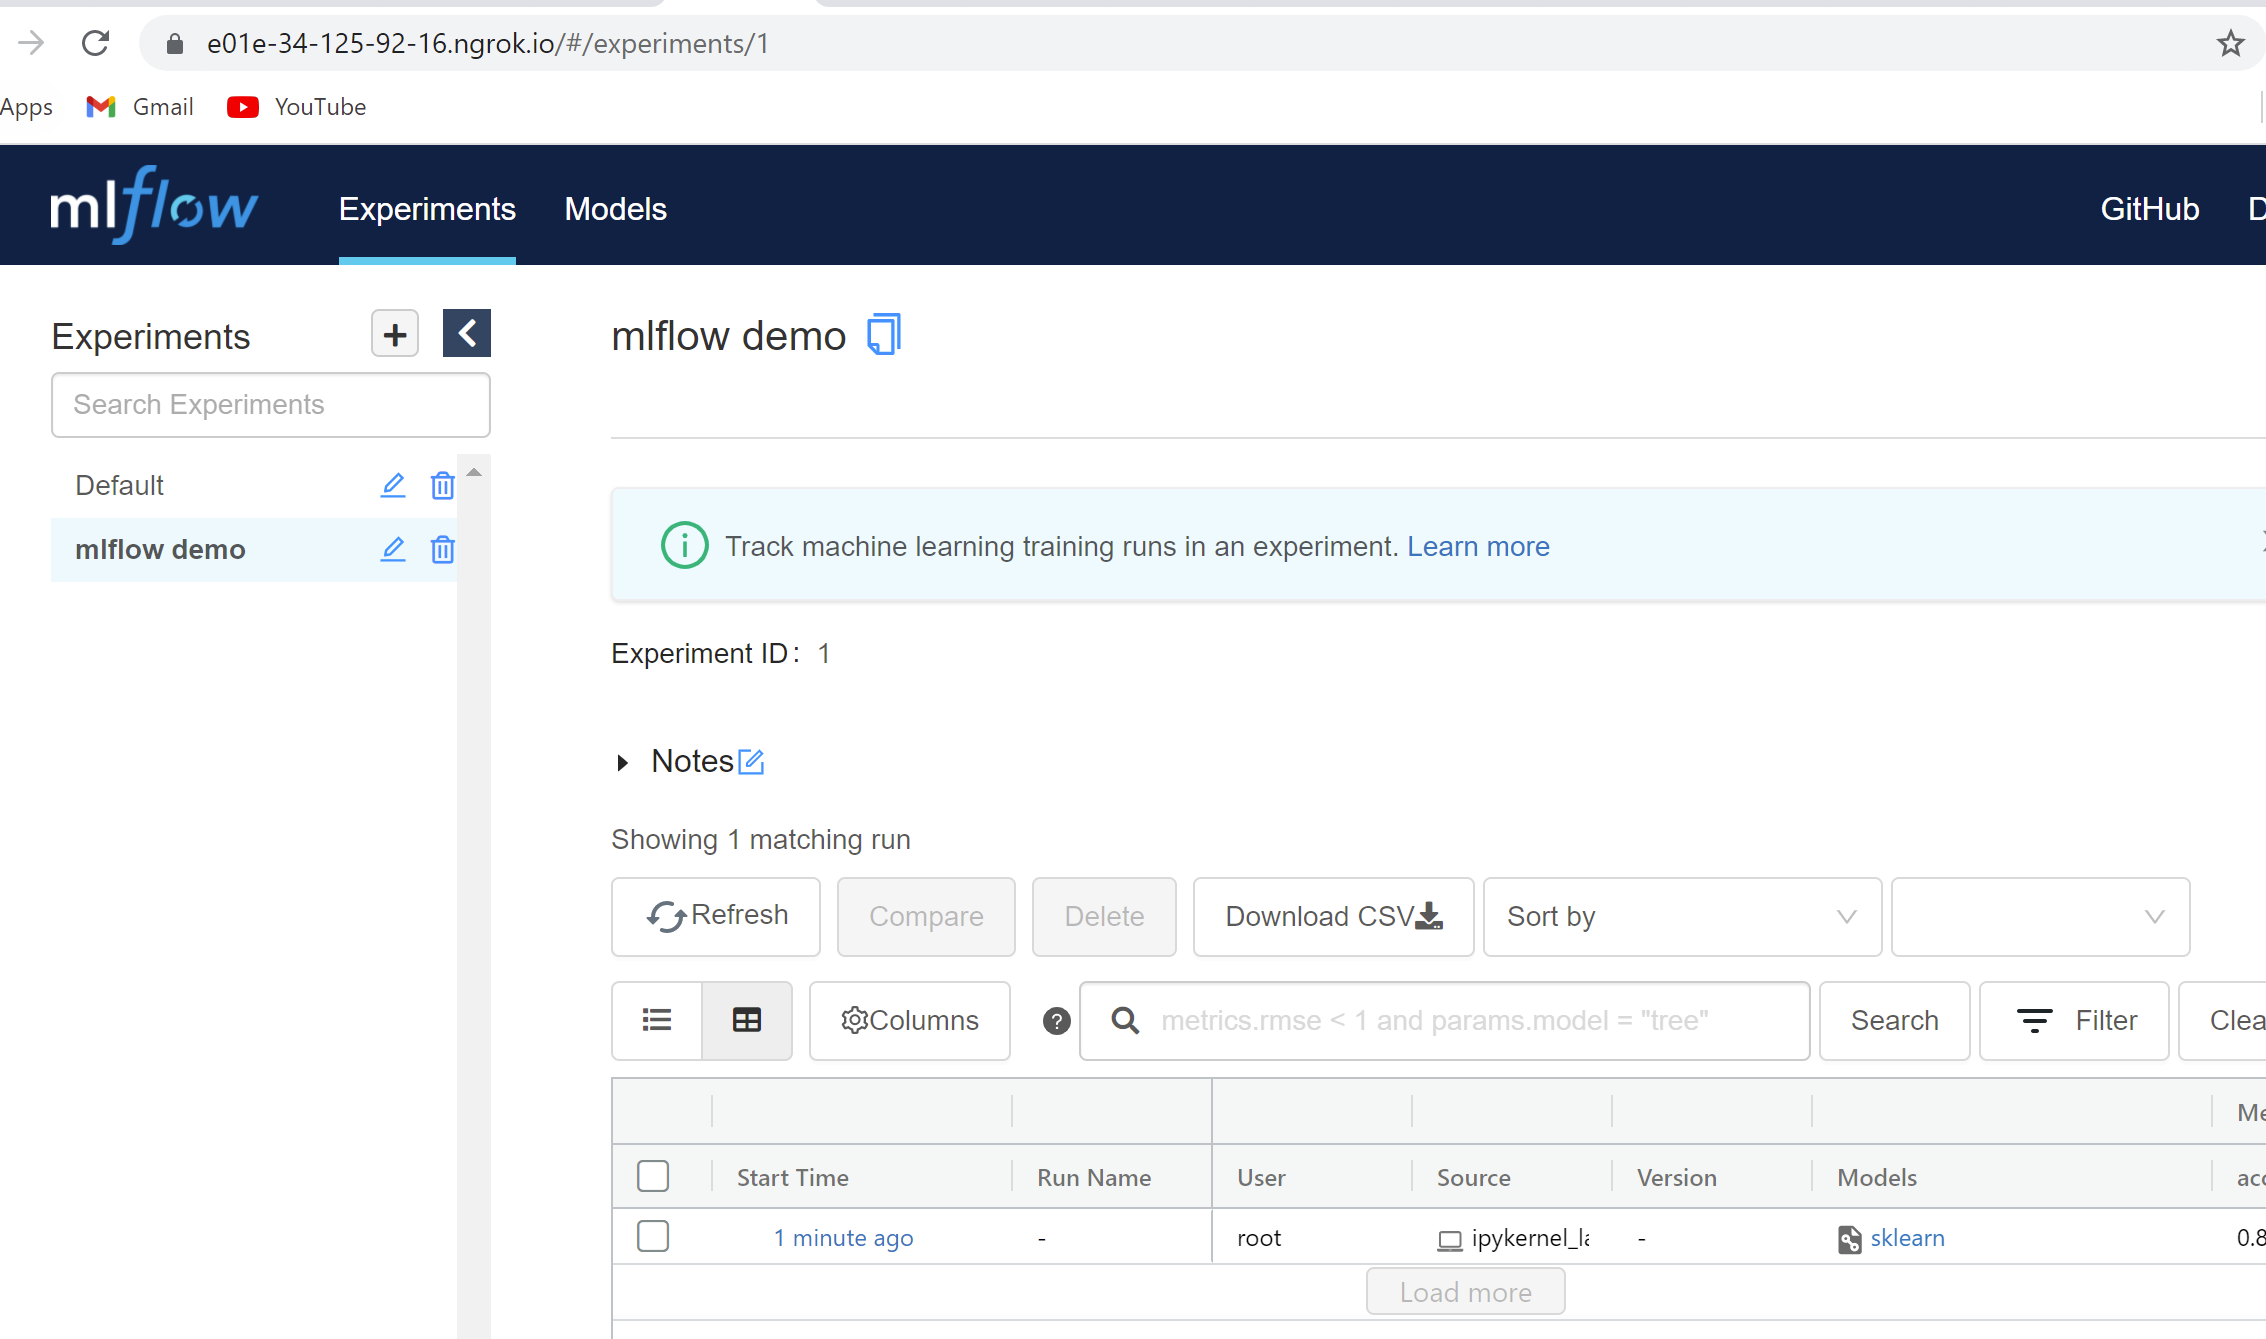The image size is (2266, 1339).
Task: Switch to compact list view
Action: pyautogui.click(x=657, y=1020)
